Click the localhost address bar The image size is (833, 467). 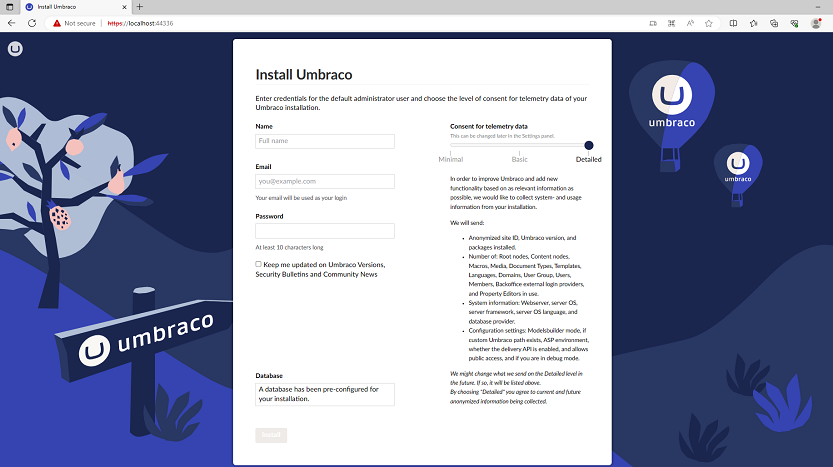tap(140, 23)
